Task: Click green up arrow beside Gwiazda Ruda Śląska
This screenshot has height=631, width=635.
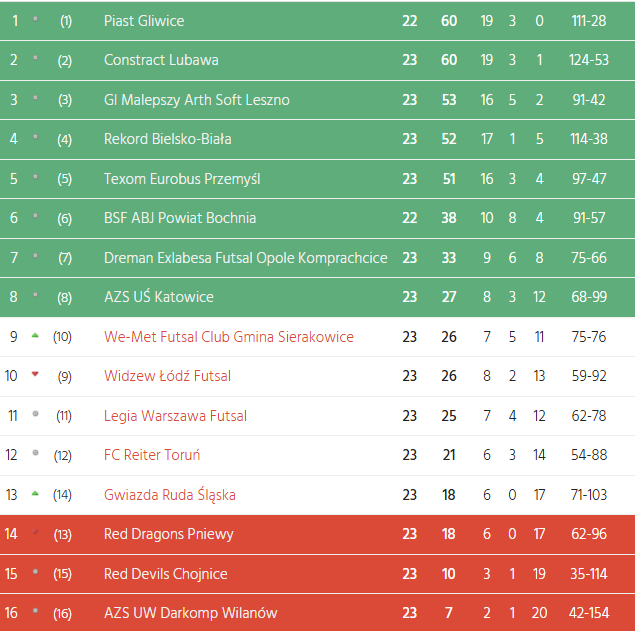Action: [x=35, y=494]
